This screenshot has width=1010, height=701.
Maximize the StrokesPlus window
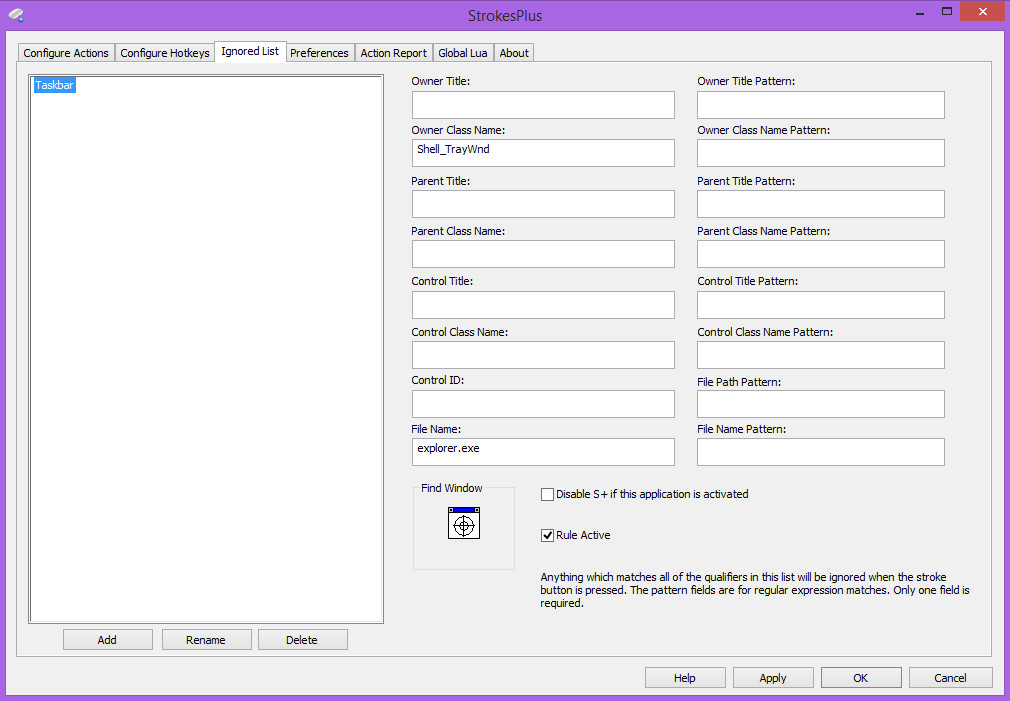click(947, 12)
